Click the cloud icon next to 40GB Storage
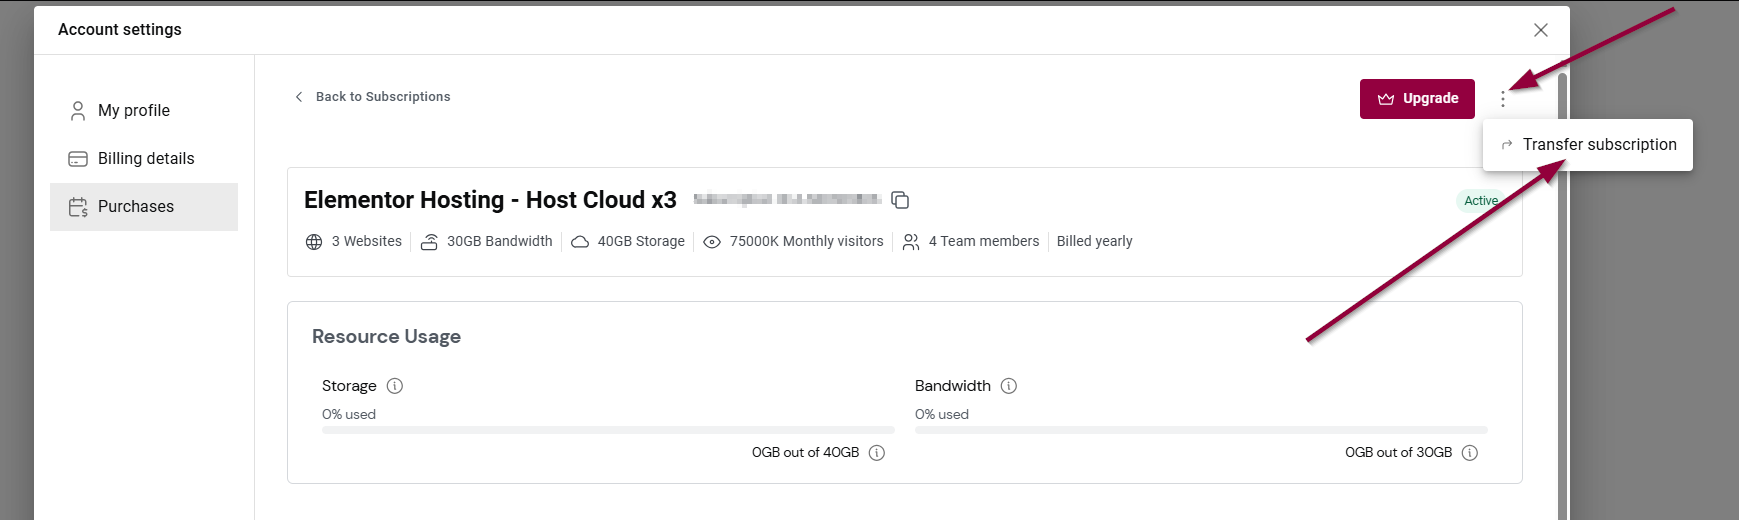This screenshot has height=520, width=1739. tap(580, 242)
